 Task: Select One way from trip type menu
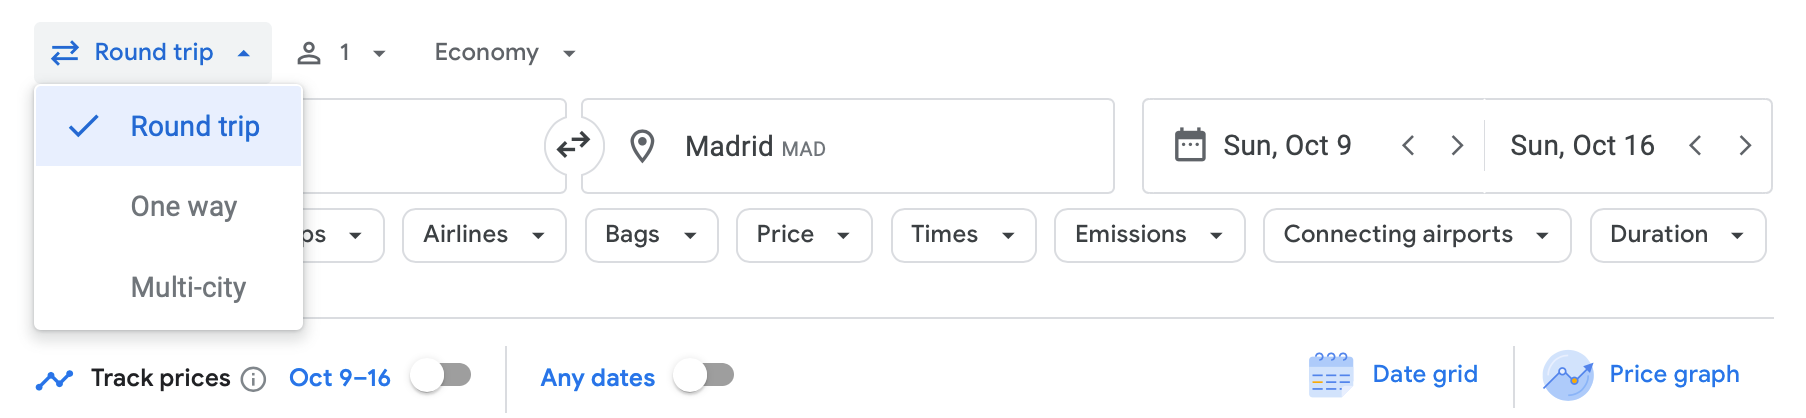[184, 207]
